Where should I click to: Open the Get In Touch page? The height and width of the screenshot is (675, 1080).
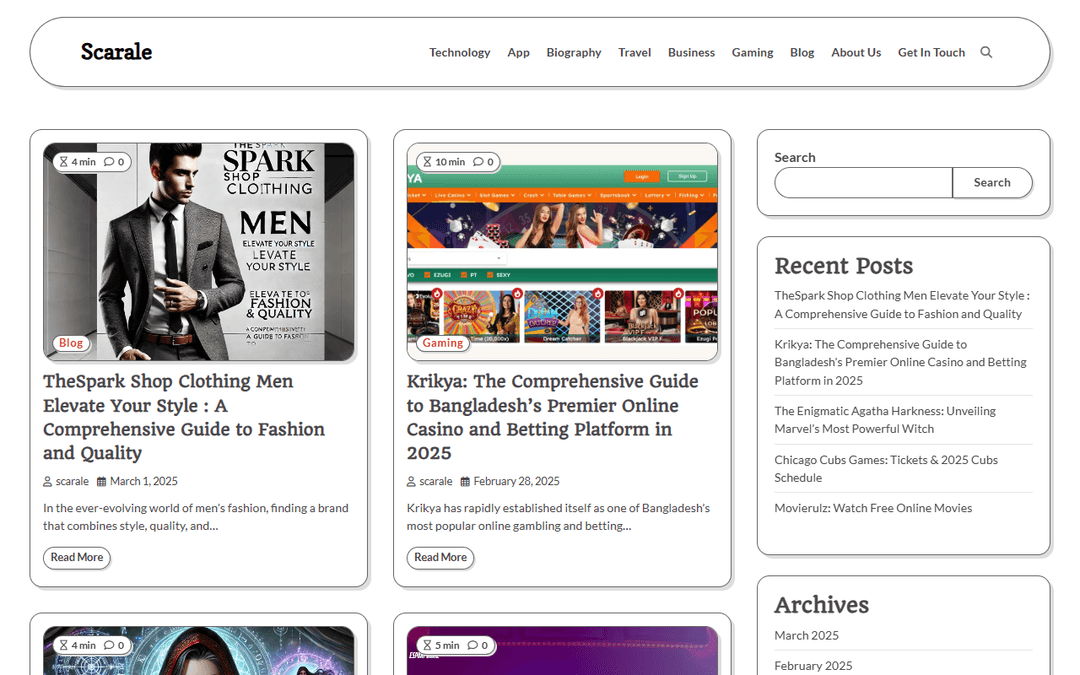(x=931, y=52)
